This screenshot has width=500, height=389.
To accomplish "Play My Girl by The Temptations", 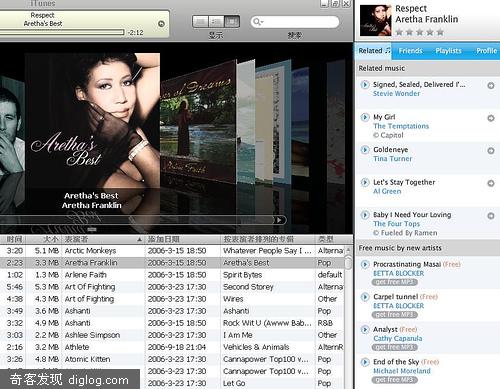I will click(365, 117).
